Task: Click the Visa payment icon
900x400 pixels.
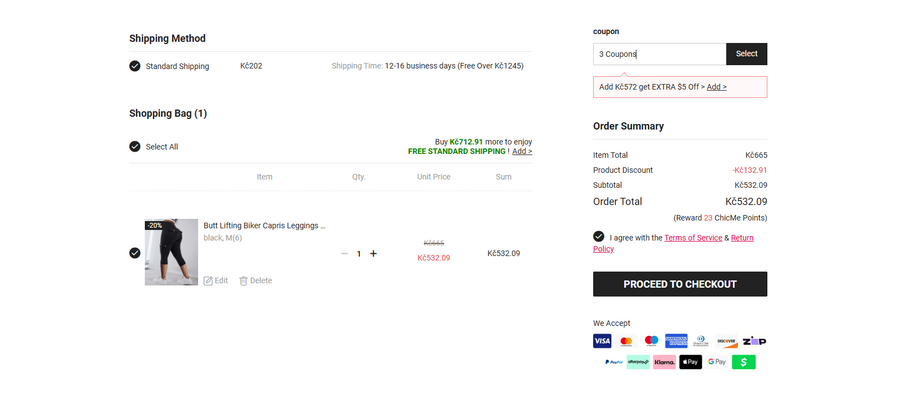Action: click(x=602, y=341)
